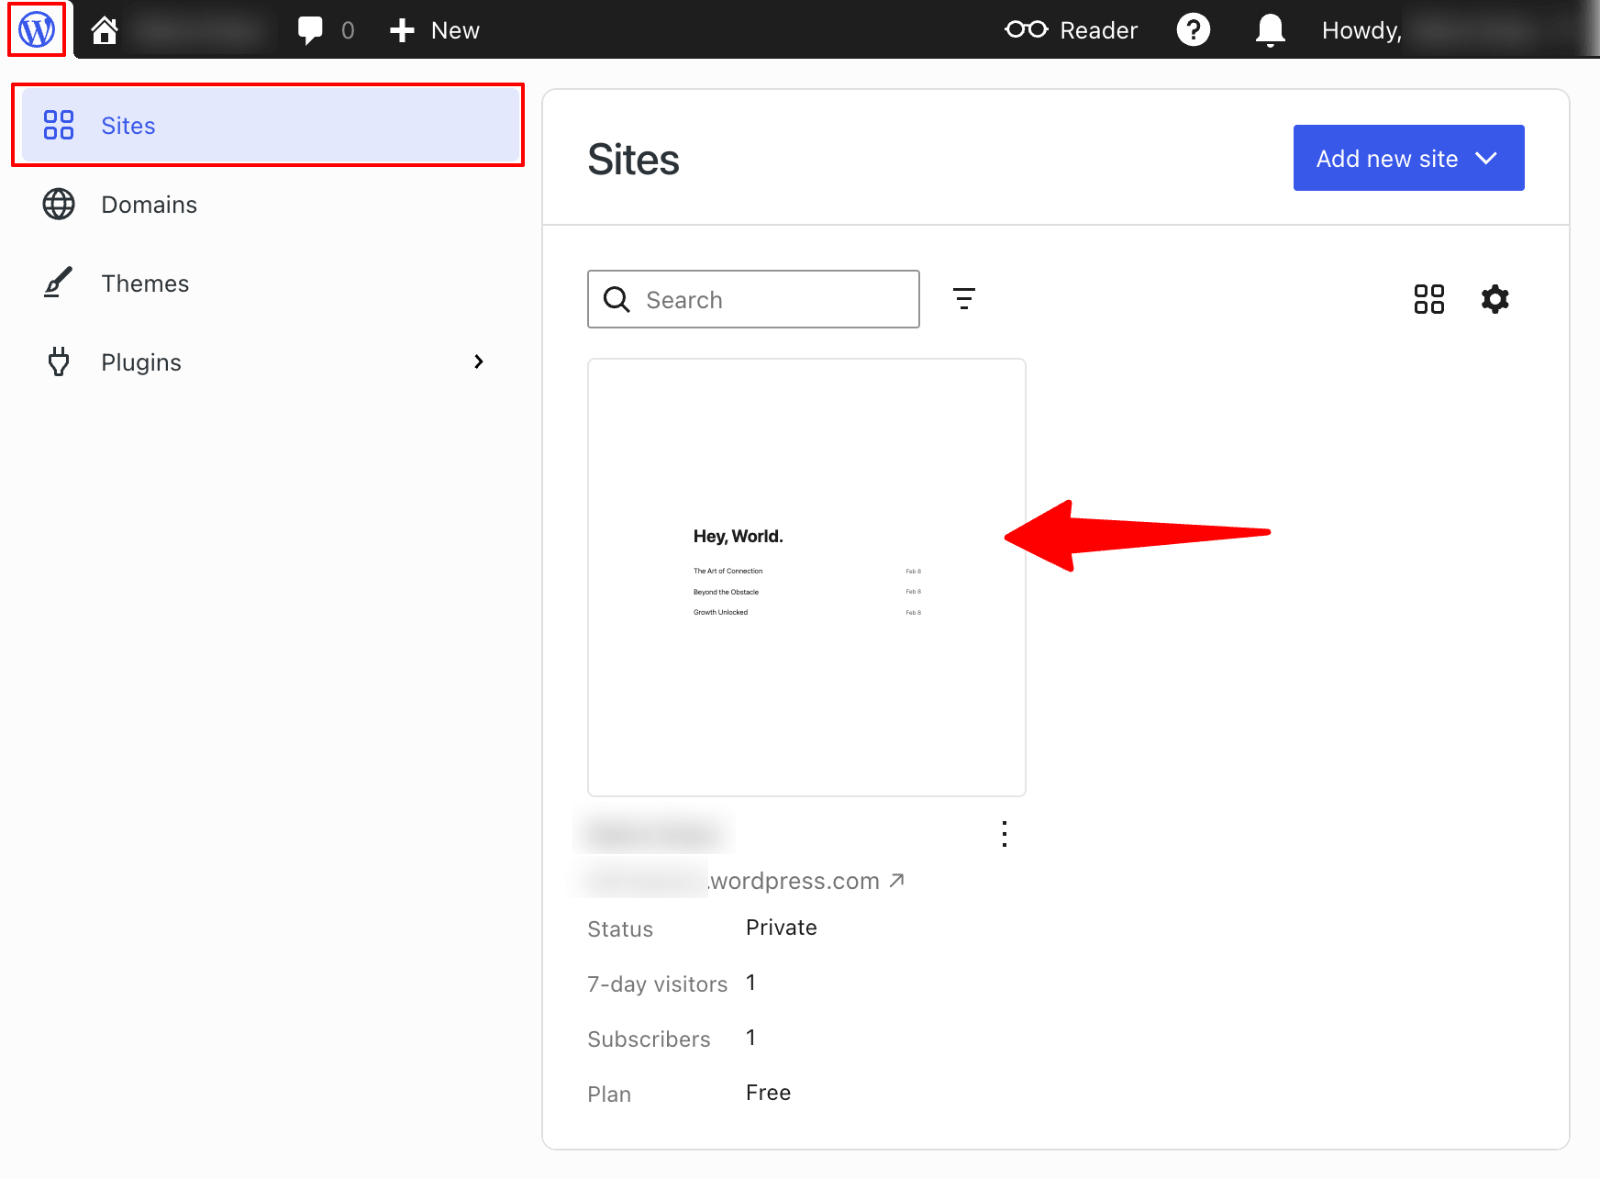
Task: Click the Hey, World site thumbnail
Action: 806,577
